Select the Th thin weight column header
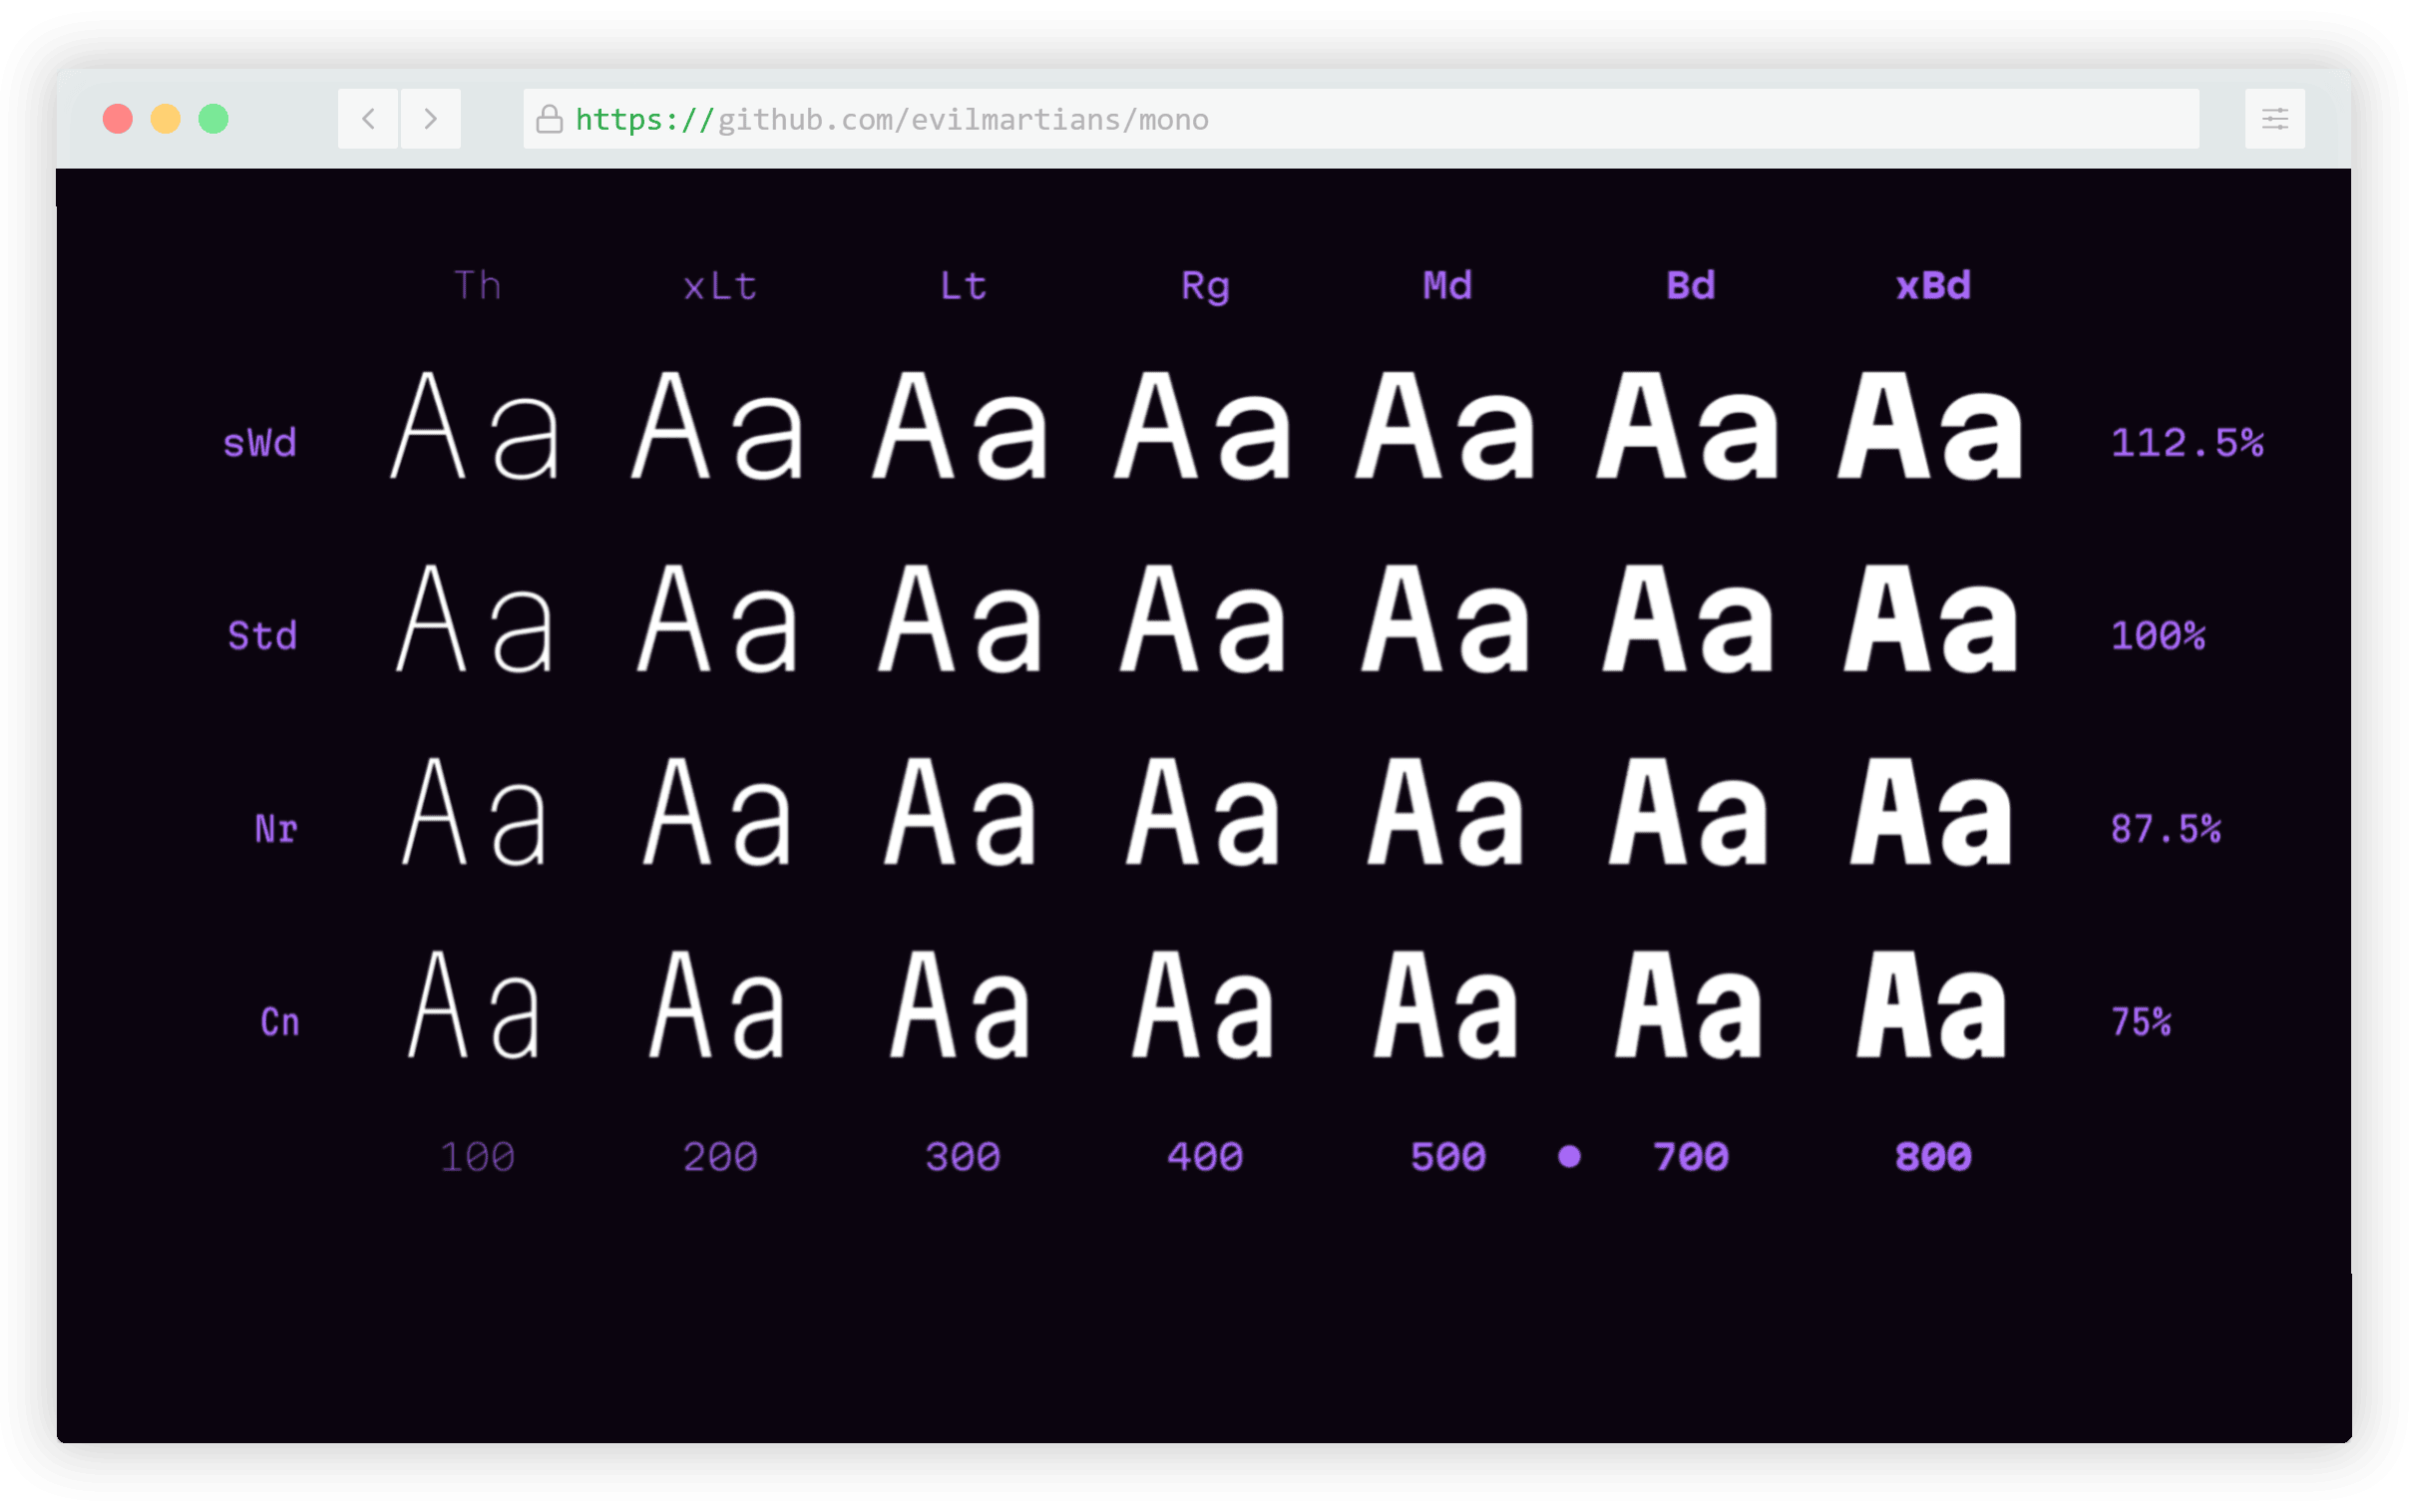This screenshot has height=1512, width=2409. (x=477, y=286)
